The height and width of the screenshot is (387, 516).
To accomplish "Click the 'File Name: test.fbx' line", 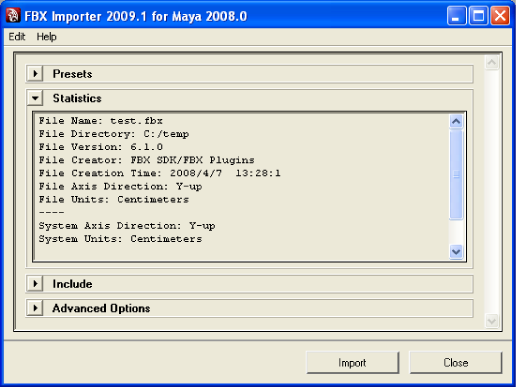I will point(101,121).
